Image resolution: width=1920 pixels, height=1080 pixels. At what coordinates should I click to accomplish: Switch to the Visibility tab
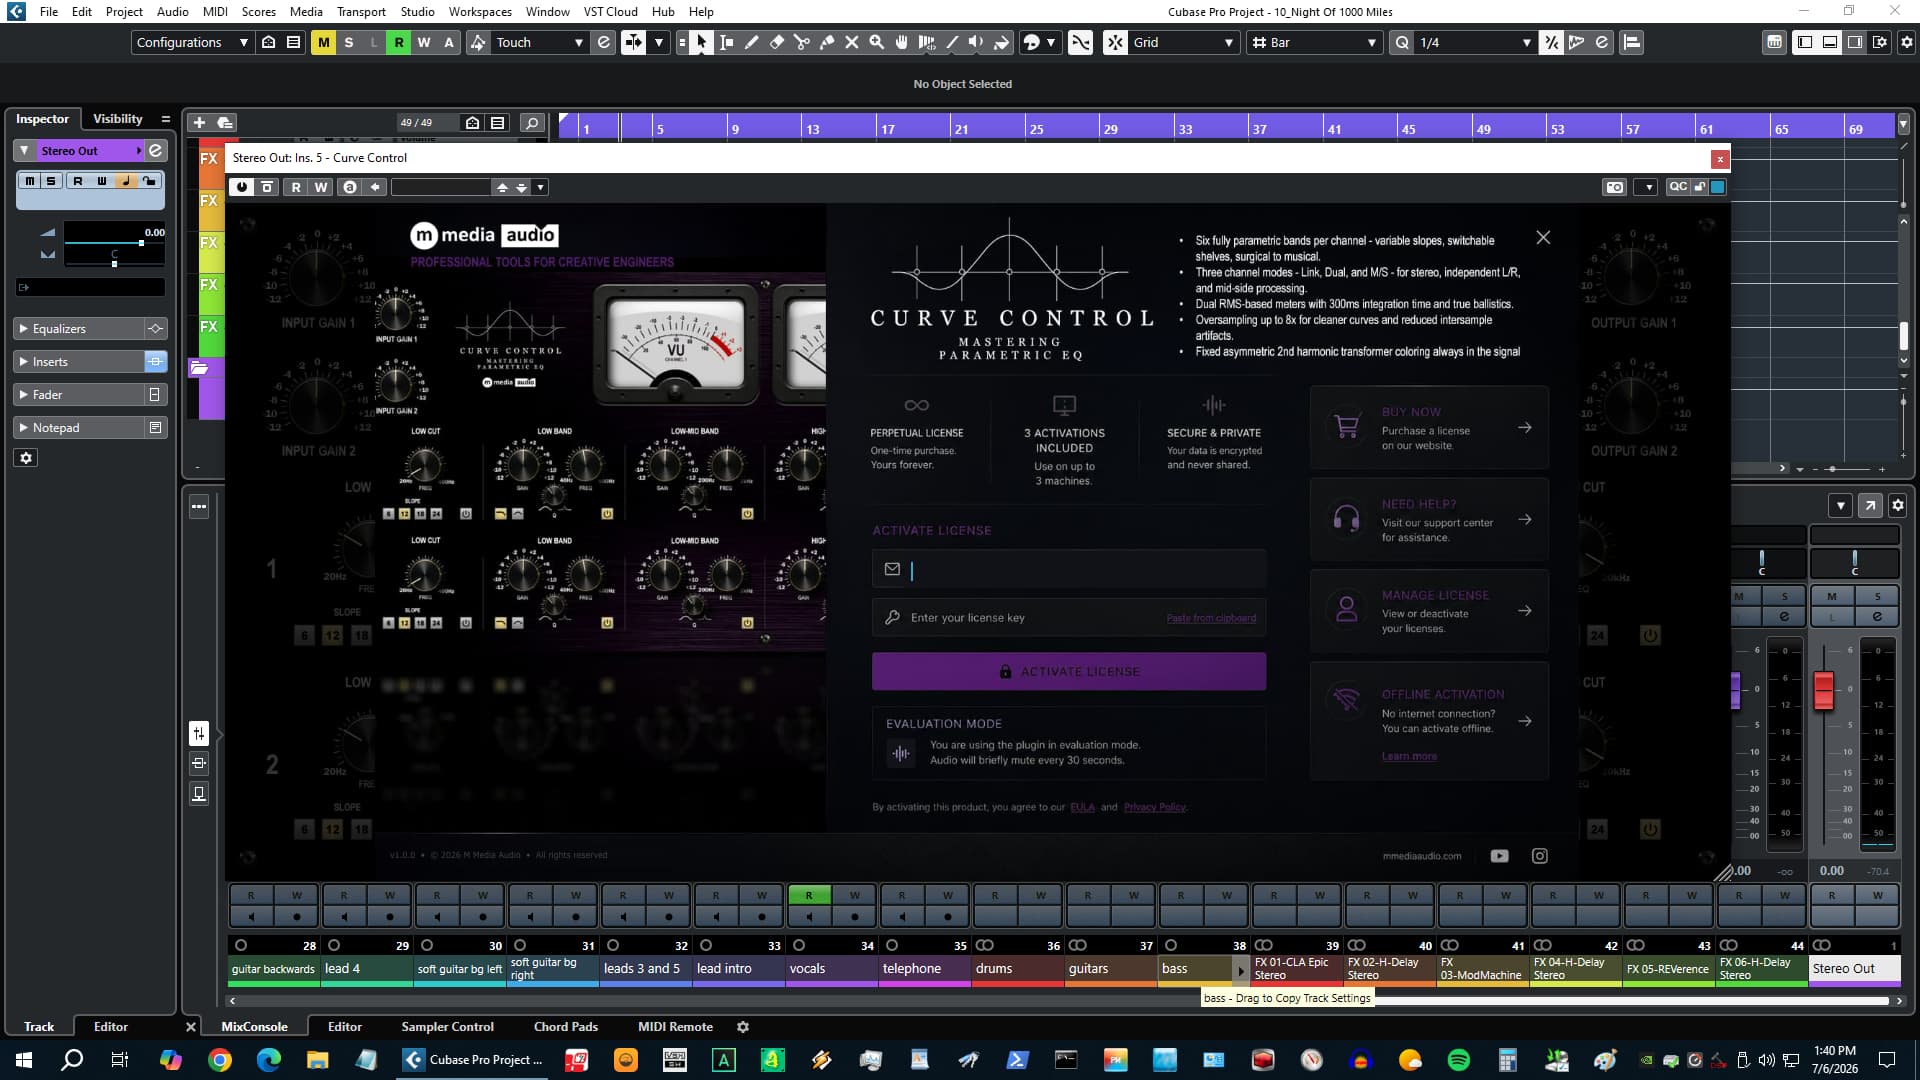coord(118,119)
